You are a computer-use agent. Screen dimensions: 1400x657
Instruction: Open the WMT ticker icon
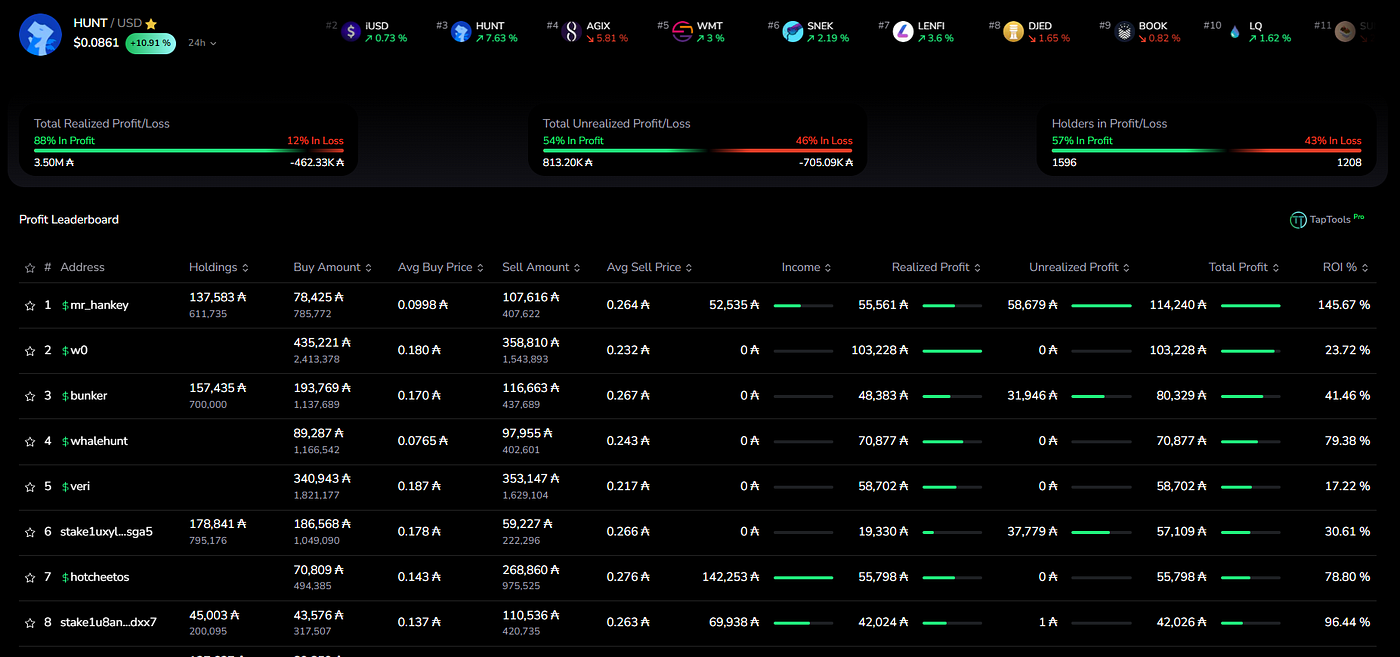click(683, 32)
